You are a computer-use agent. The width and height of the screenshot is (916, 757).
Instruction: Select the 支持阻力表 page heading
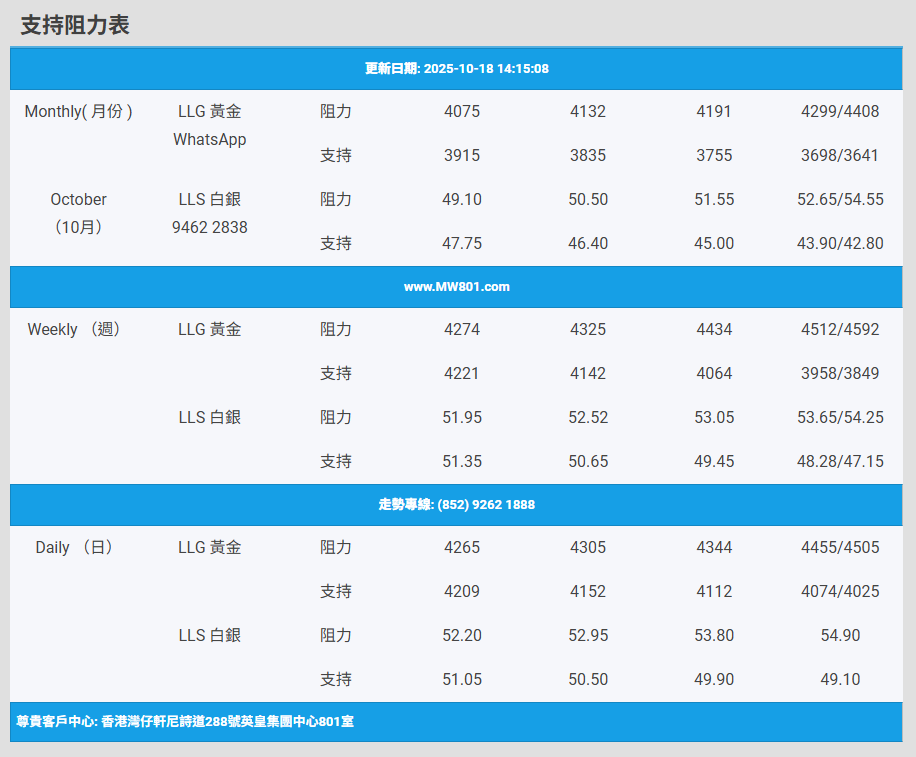click(75, 25)
